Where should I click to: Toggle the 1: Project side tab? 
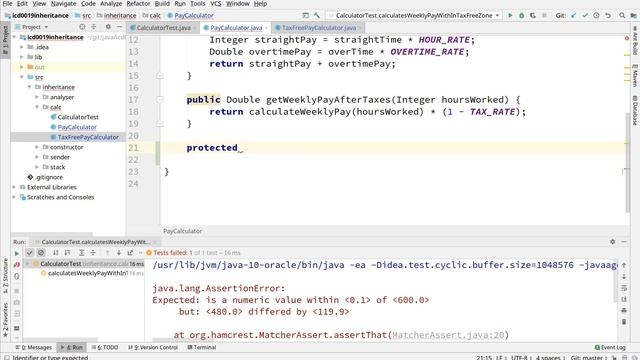(5, 40)
